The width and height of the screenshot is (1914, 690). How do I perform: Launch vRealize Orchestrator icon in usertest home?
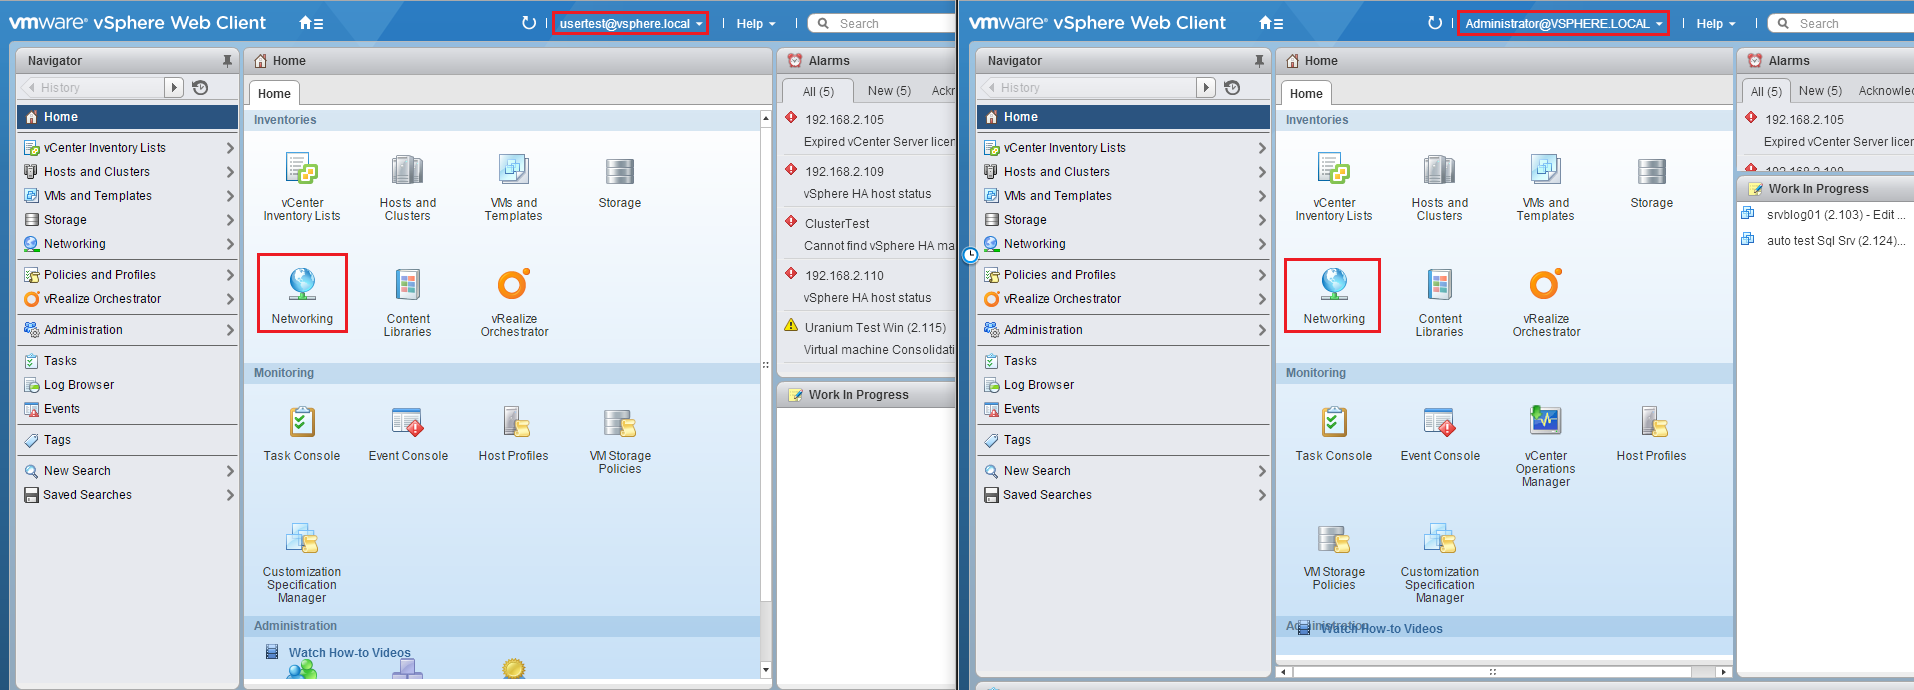point(514,302)
